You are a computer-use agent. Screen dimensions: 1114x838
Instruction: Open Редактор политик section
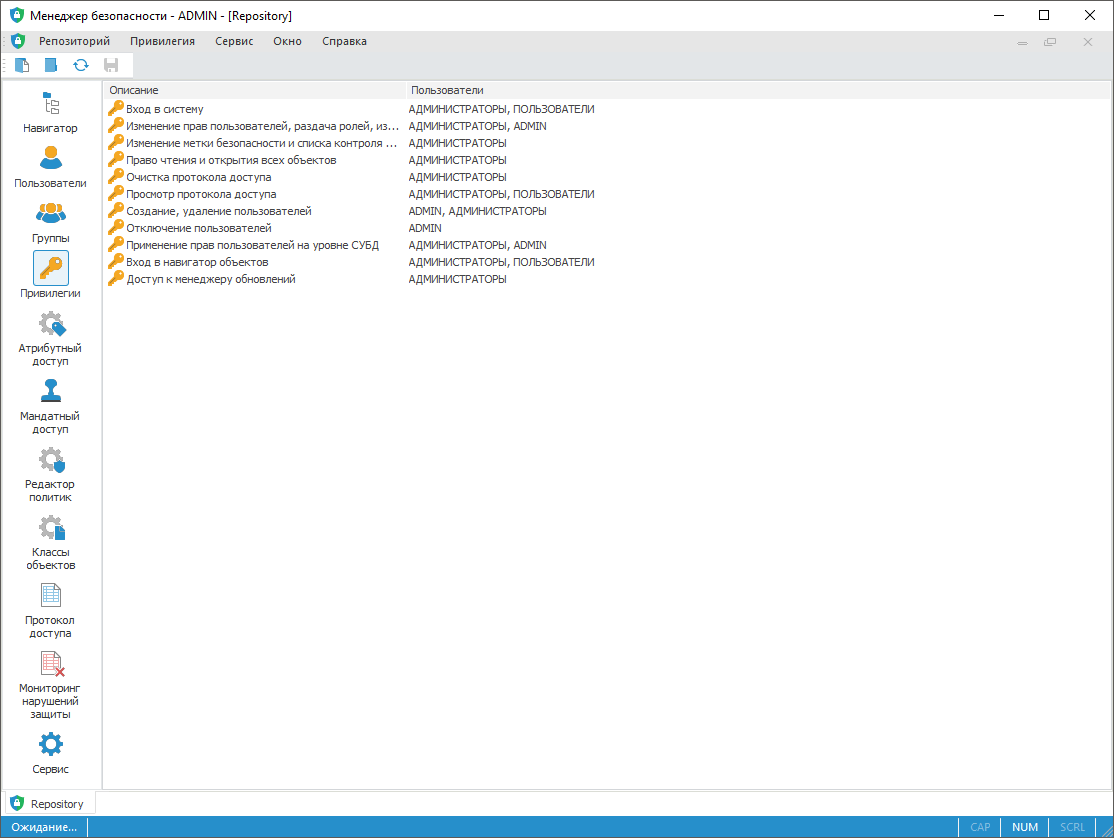point(50,475)
